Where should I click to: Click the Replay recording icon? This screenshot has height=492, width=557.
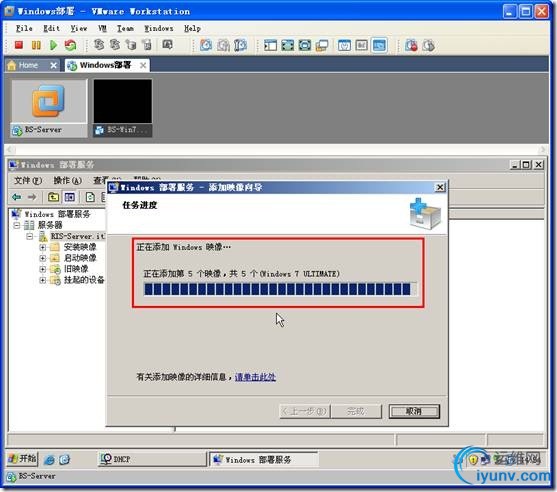coord(429,45)
